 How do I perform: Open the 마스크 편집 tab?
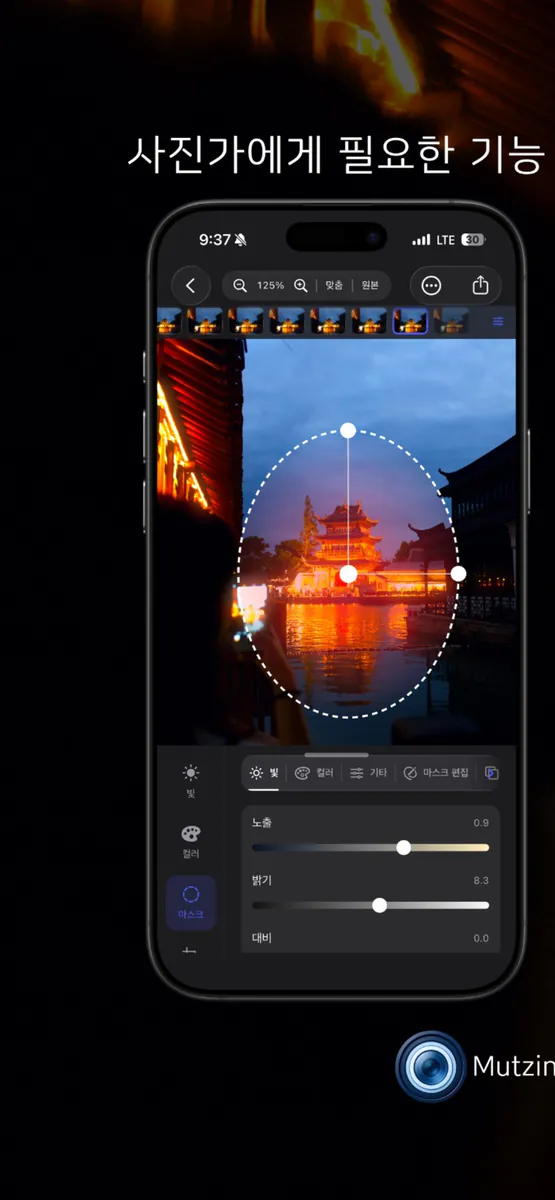point(436,773)
